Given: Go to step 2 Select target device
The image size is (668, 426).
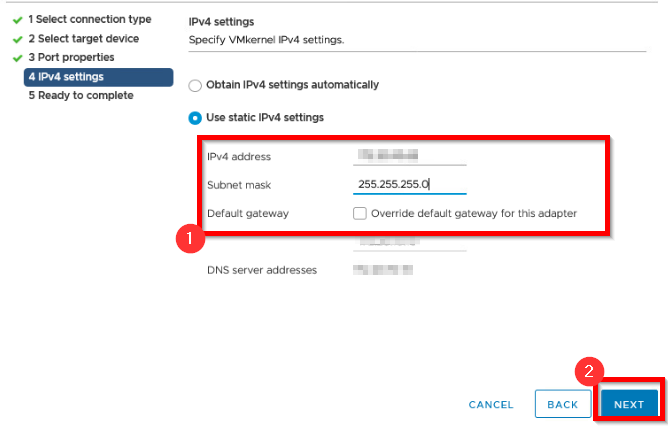Looking at the screenshot, I should click(x=84, y=39).
